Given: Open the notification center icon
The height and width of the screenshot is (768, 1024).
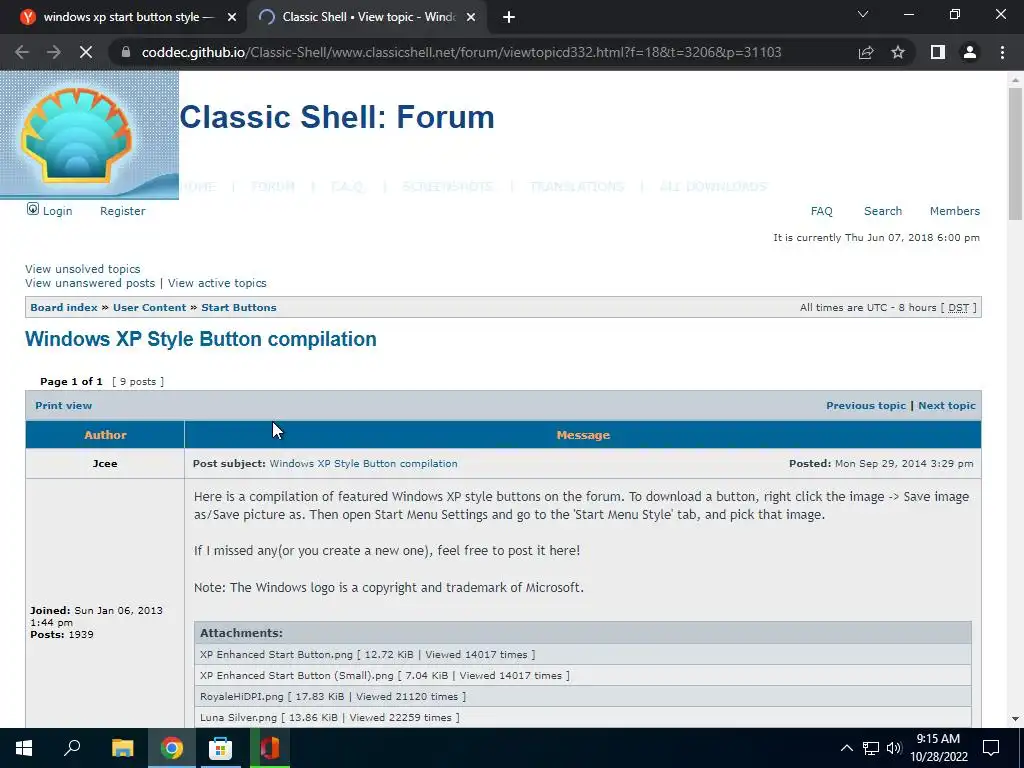Looking at the screenshot, I should point(991,748).
